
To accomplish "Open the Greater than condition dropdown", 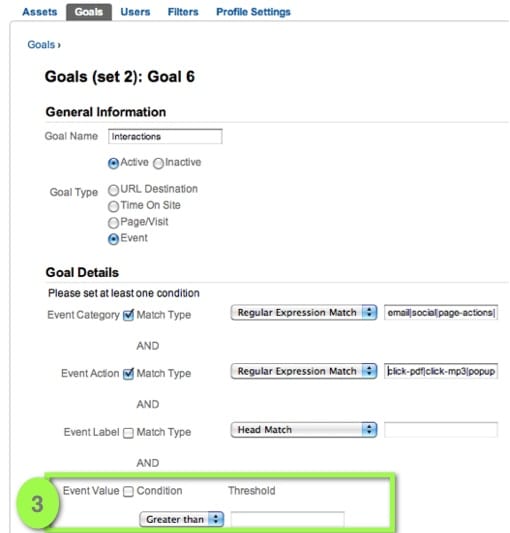I will (x=182, y=519).
